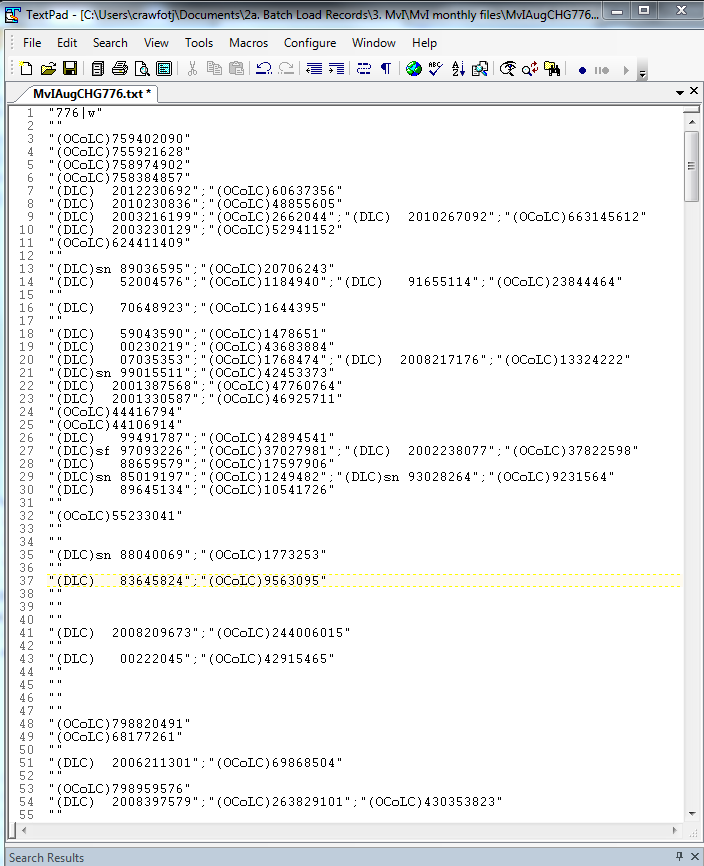The height and width of the screenshot is (866, 704).
Task: Open the Macros menu
Action: pos(248,43)
